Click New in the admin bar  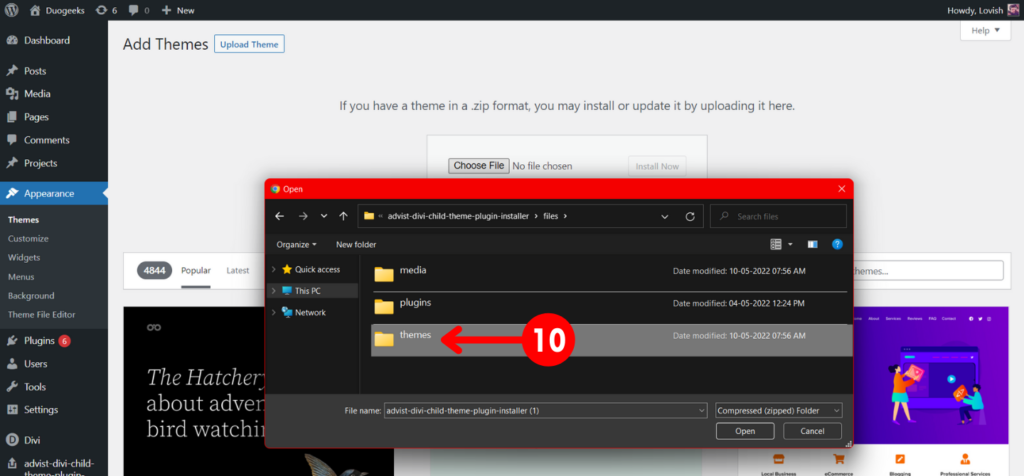point(178,10)
